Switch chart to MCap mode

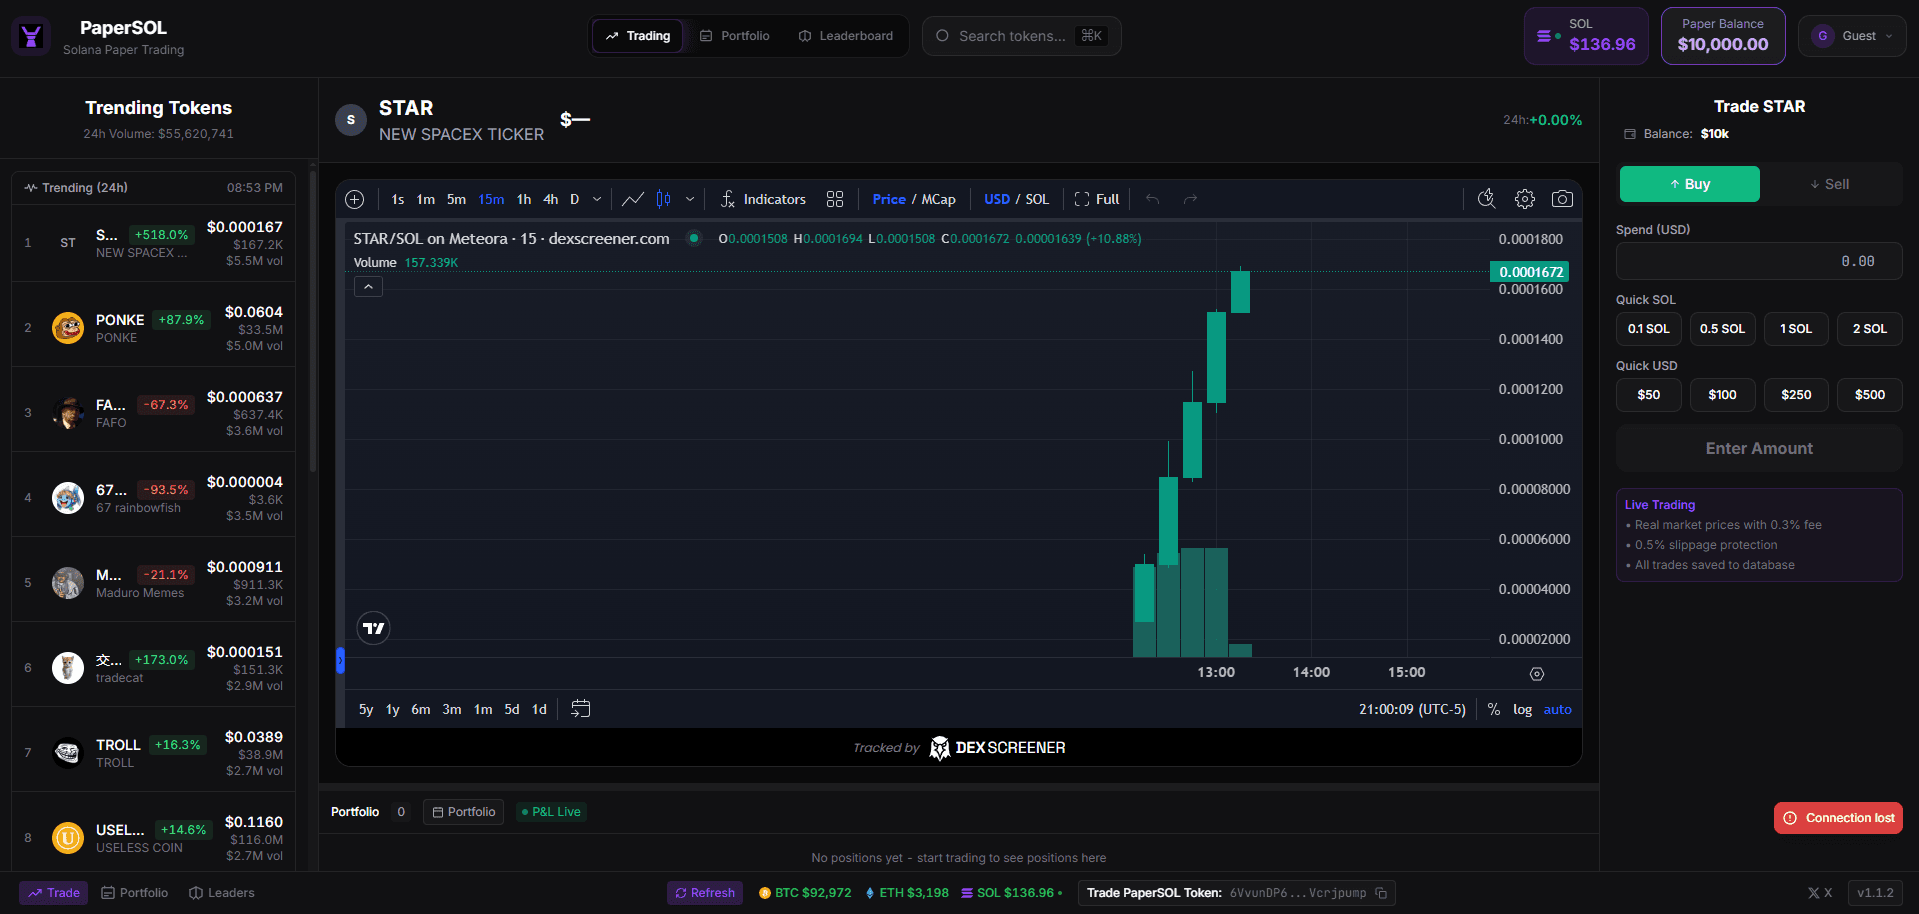tap(938, 199)
